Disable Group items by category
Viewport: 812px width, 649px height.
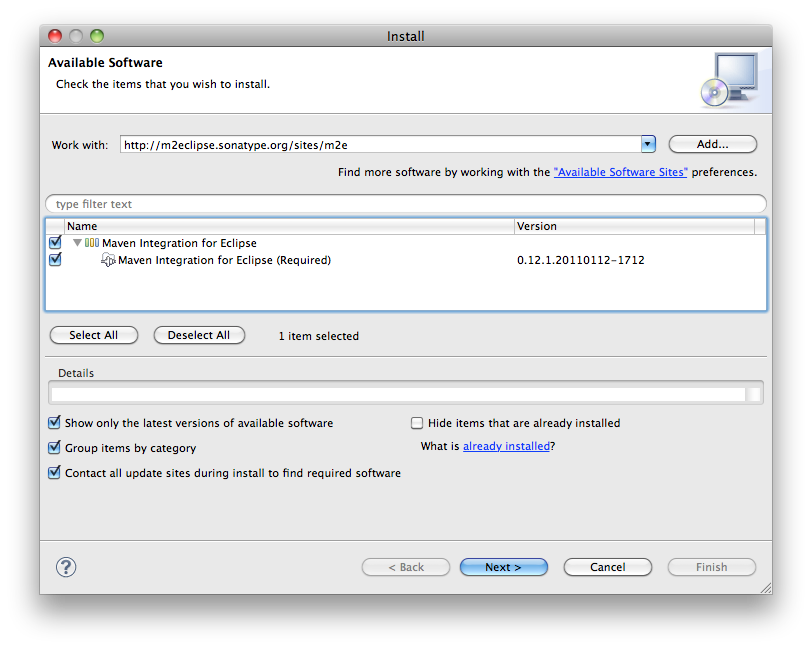(x=55, y=448)
